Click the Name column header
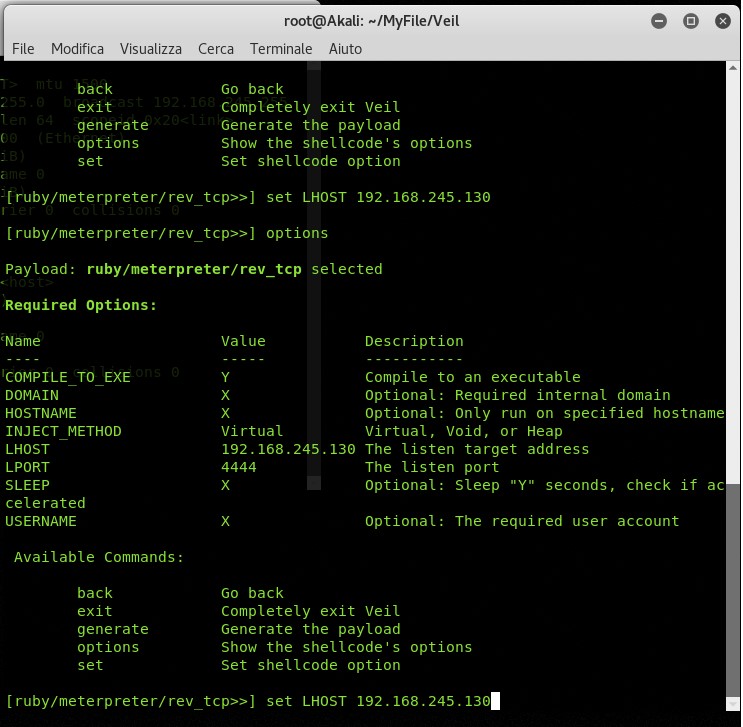The height and width of the screenshot is (727, 743). pos(23,341)
